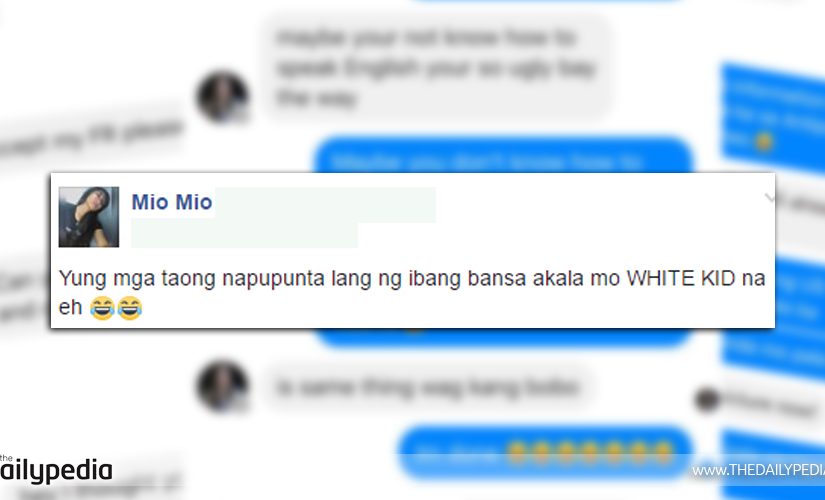This screenshot has width=825, height=500.
Task: Select the post text about WHITE KID
Action: coord(411,293)
